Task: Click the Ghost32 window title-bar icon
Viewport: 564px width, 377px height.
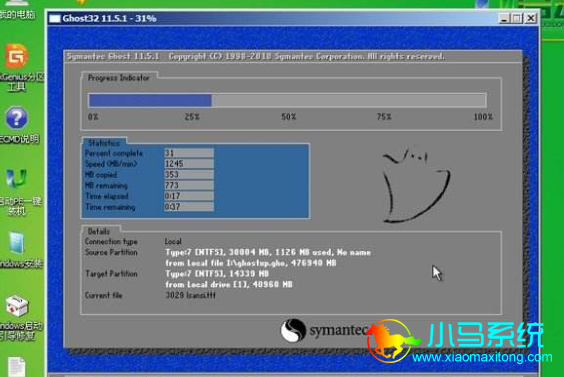Action: (x=55, y=18)
